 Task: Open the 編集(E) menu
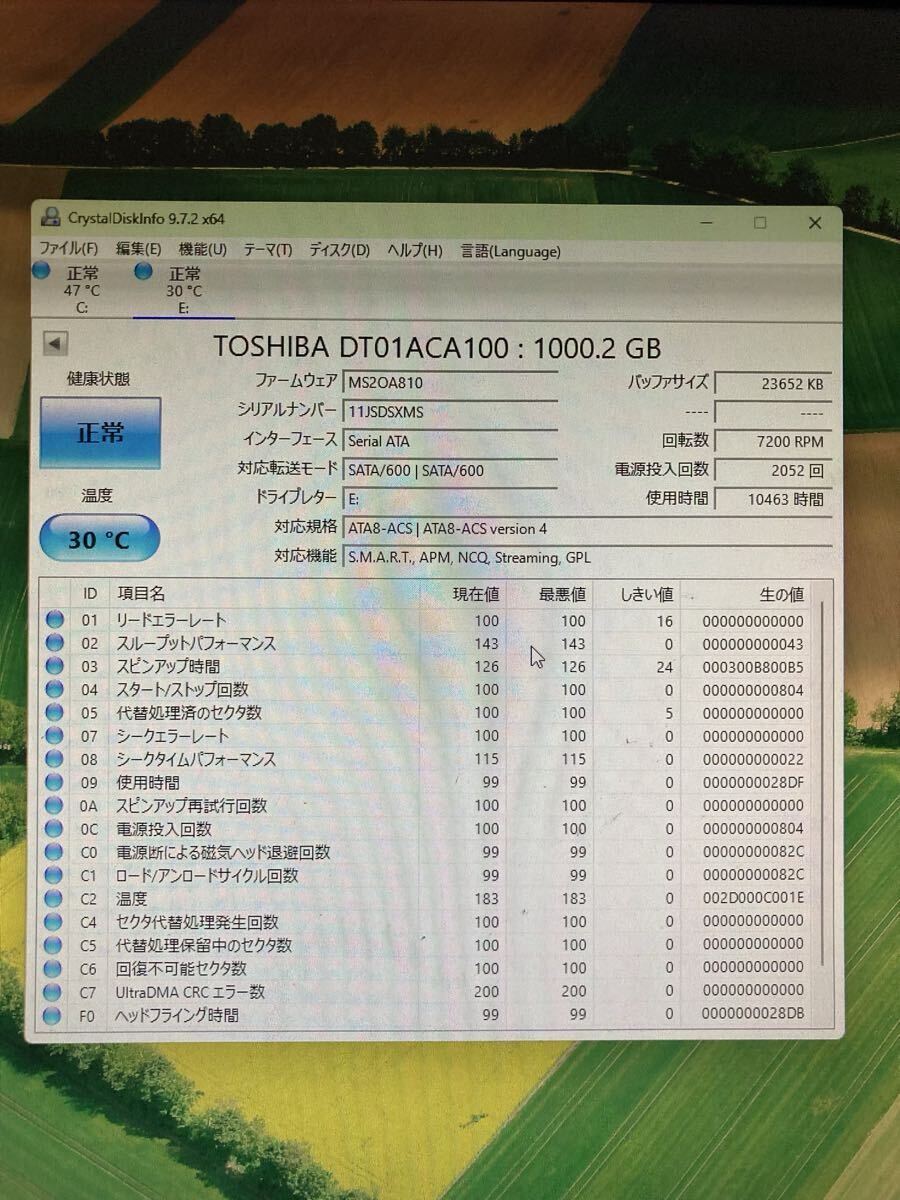(x=138, y=249)
